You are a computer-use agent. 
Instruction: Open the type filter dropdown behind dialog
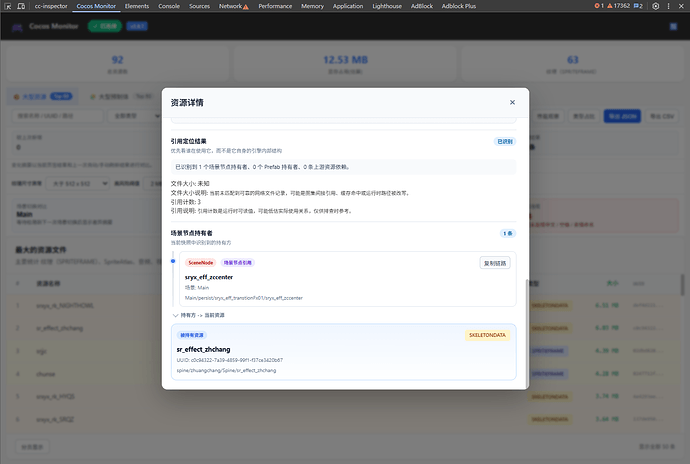(134, 116)
